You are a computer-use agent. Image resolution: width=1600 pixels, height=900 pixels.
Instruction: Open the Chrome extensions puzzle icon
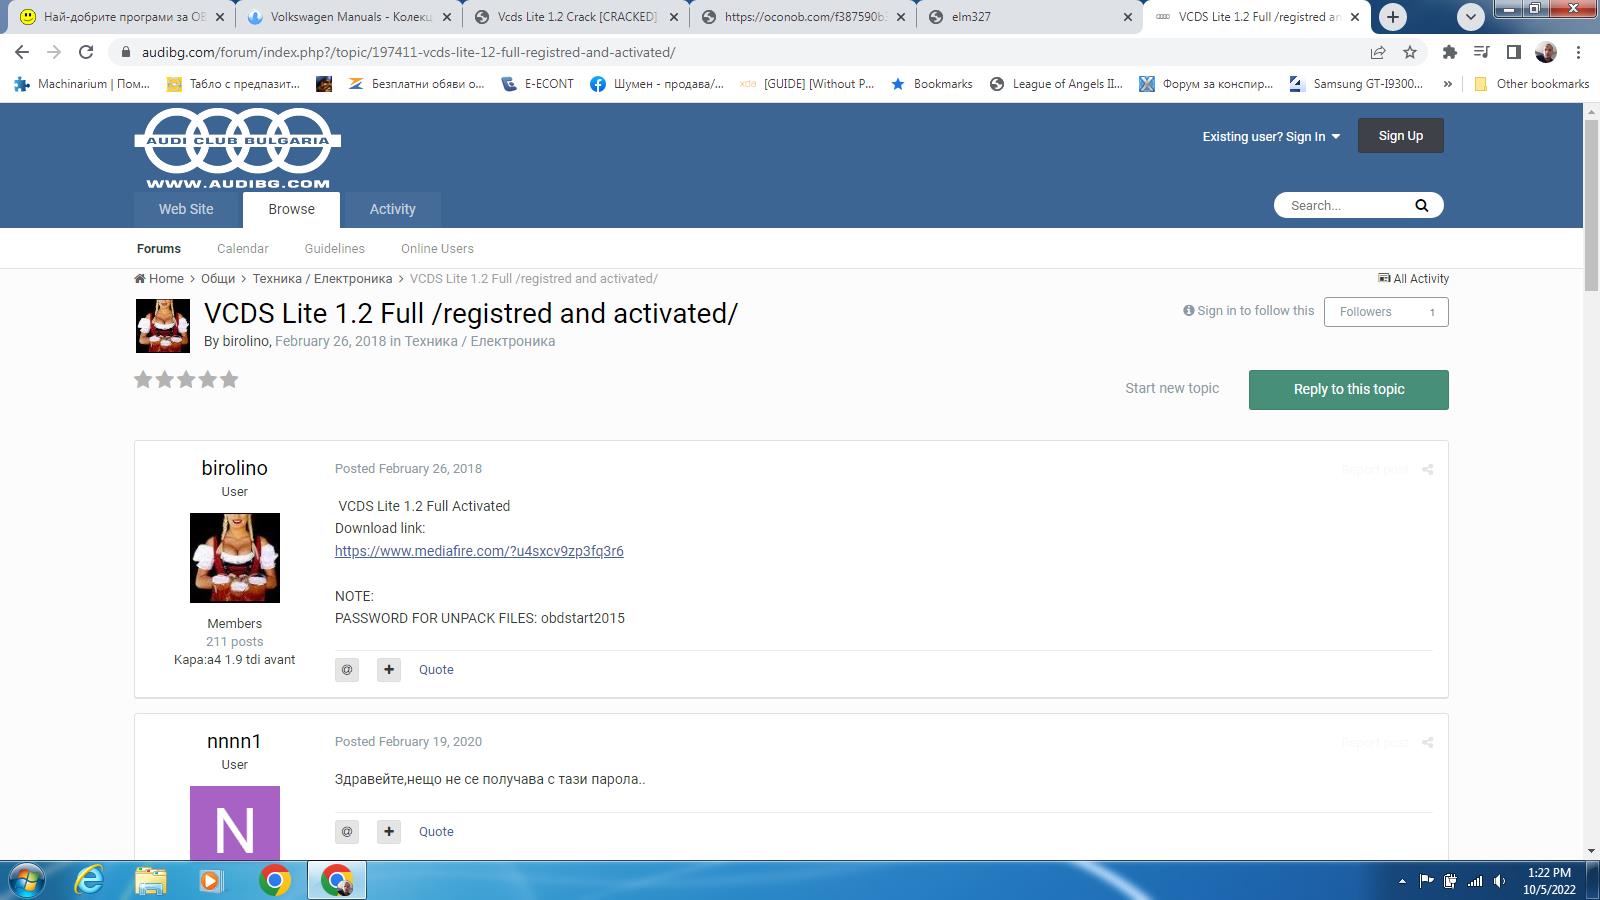1449,52
